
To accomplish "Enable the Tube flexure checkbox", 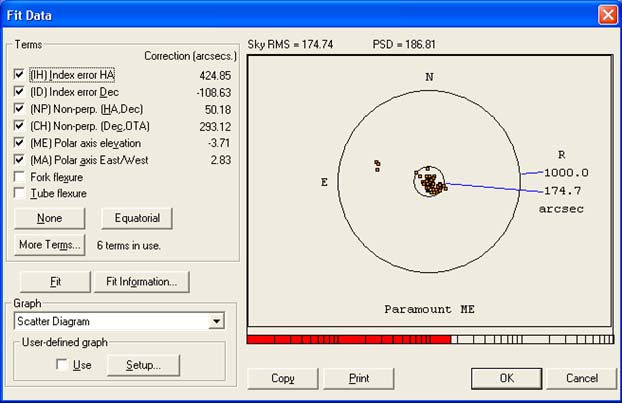I will pos(20,194).
